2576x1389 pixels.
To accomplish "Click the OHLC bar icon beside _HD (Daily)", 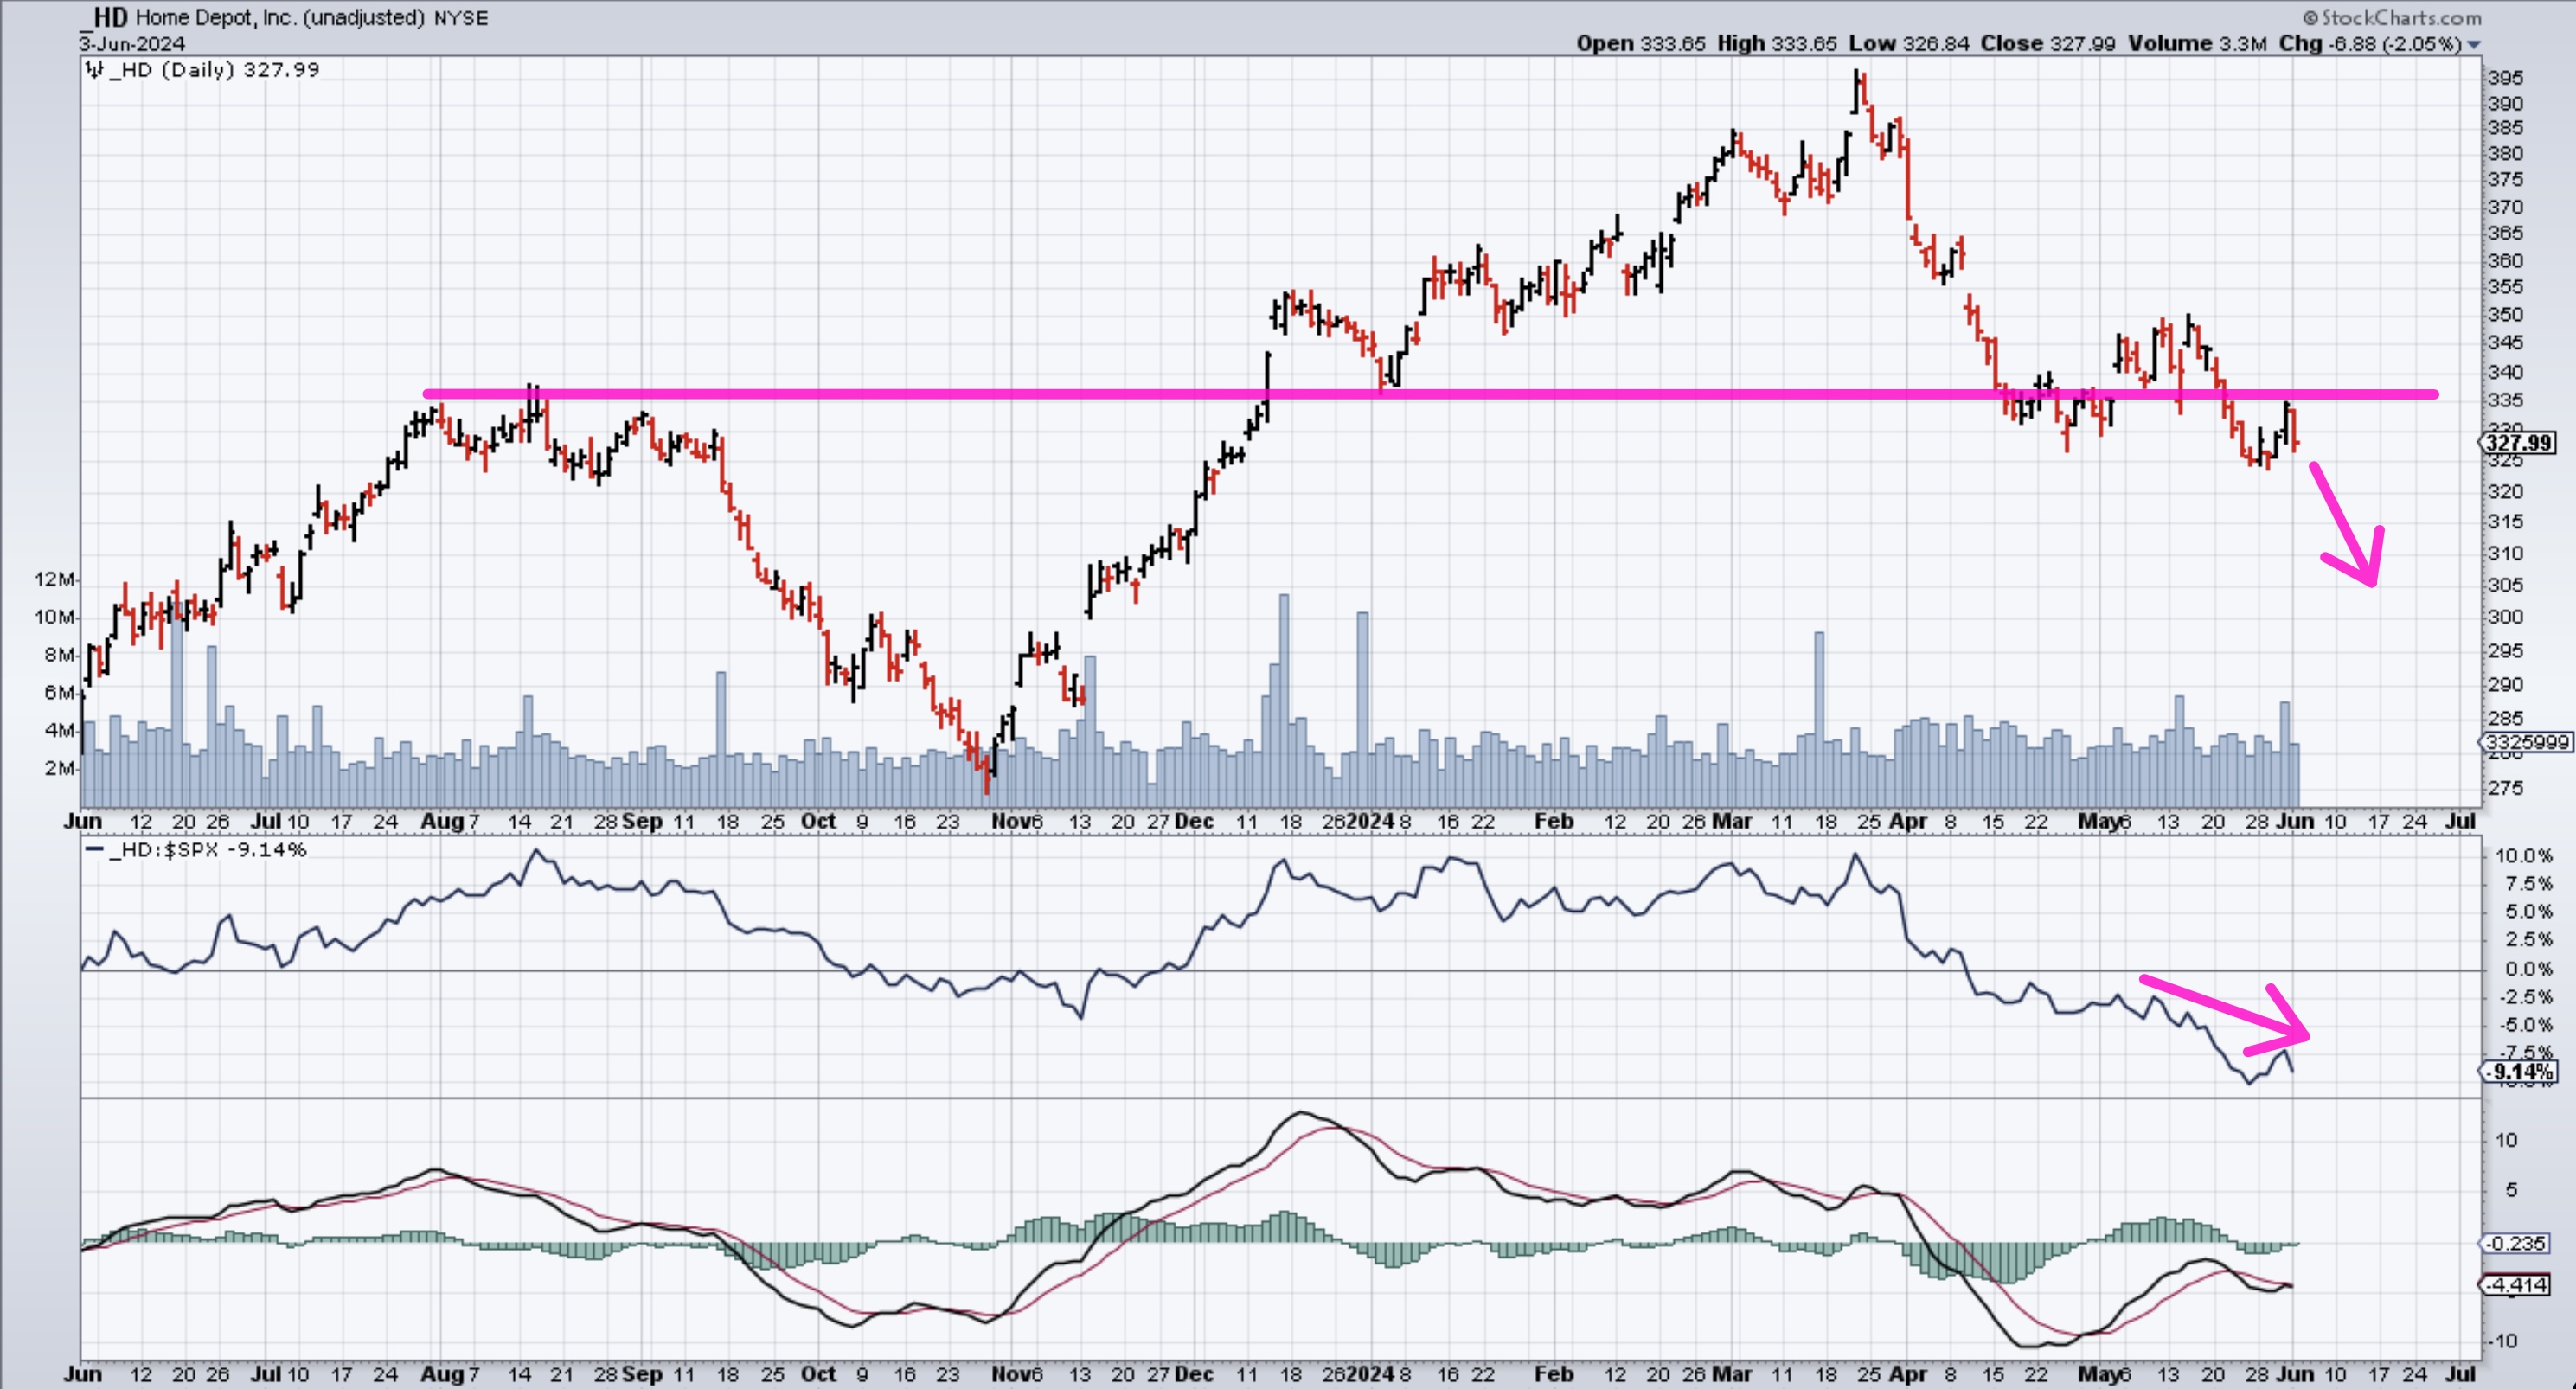I will pos(94,70).
